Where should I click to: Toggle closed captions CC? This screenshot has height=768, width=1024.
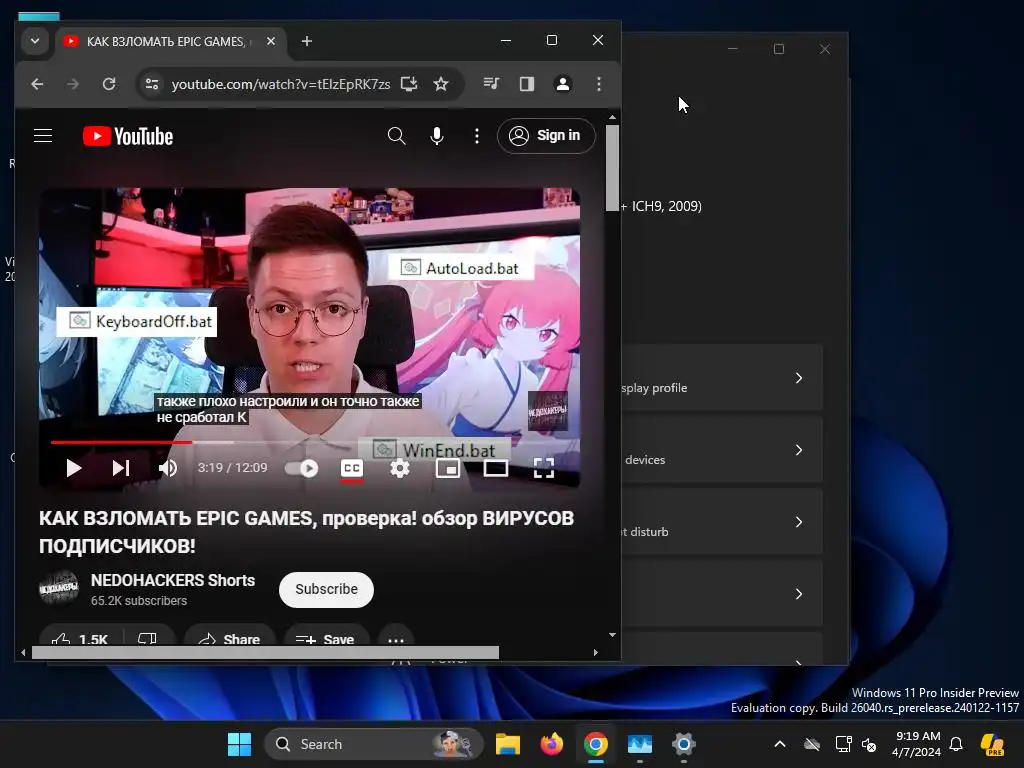[352, 468]
